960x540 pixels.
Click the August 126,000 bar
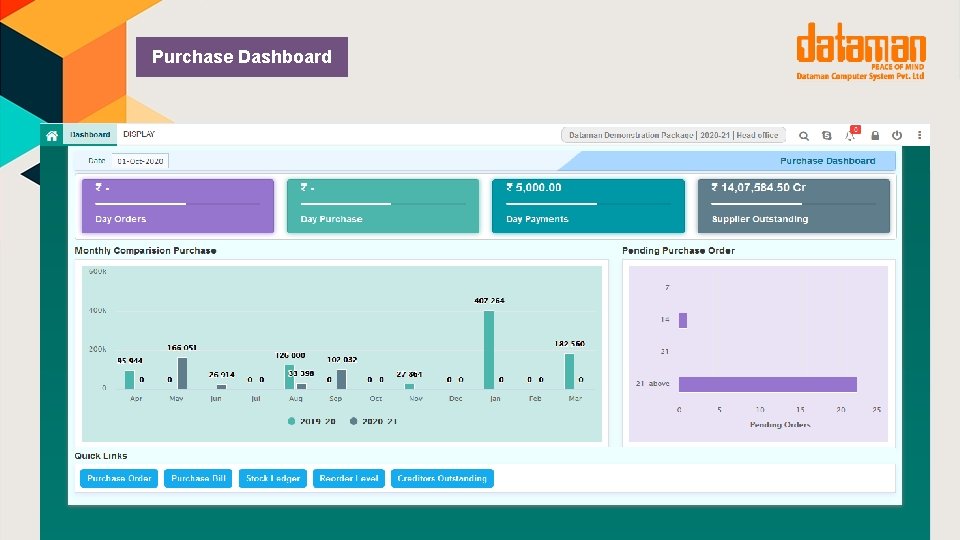[290, 377]
